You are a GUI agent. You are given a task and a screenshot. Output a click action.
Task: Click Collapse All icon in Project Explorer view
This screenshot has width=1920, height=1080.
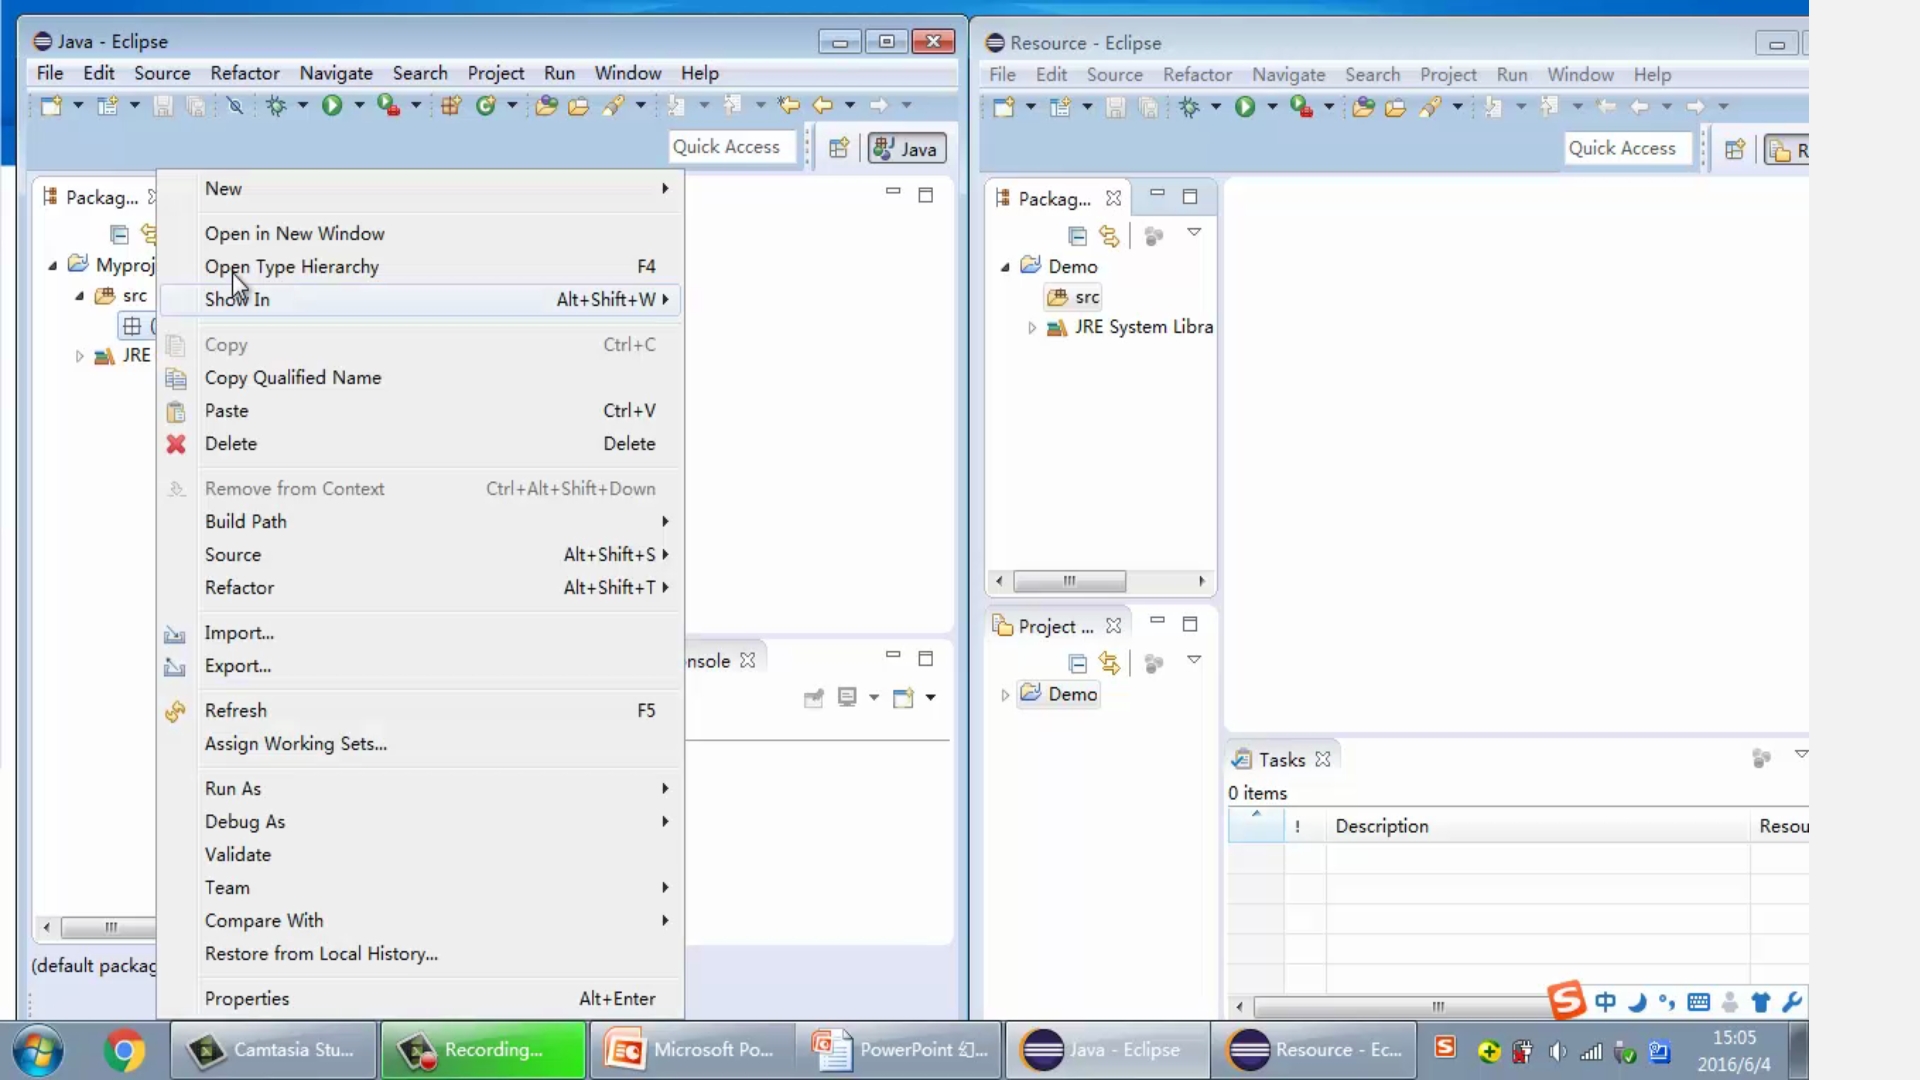pos(1077,663)
